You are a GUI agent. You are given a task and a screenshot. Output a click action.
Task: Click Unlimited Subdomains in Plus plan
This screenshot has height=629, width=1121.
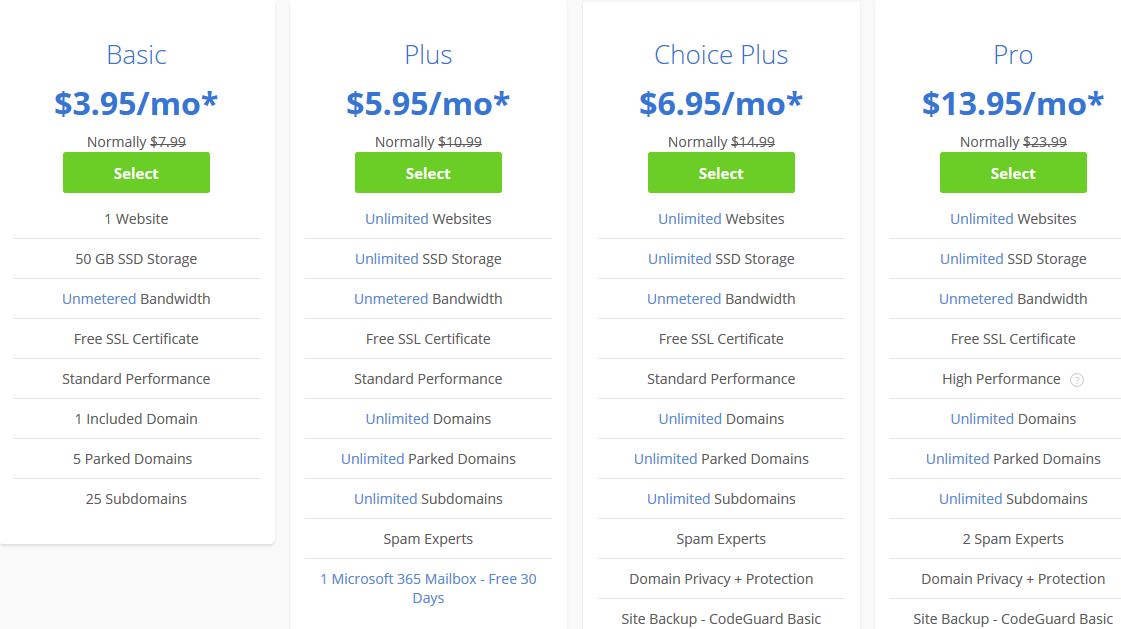point(428,499)
